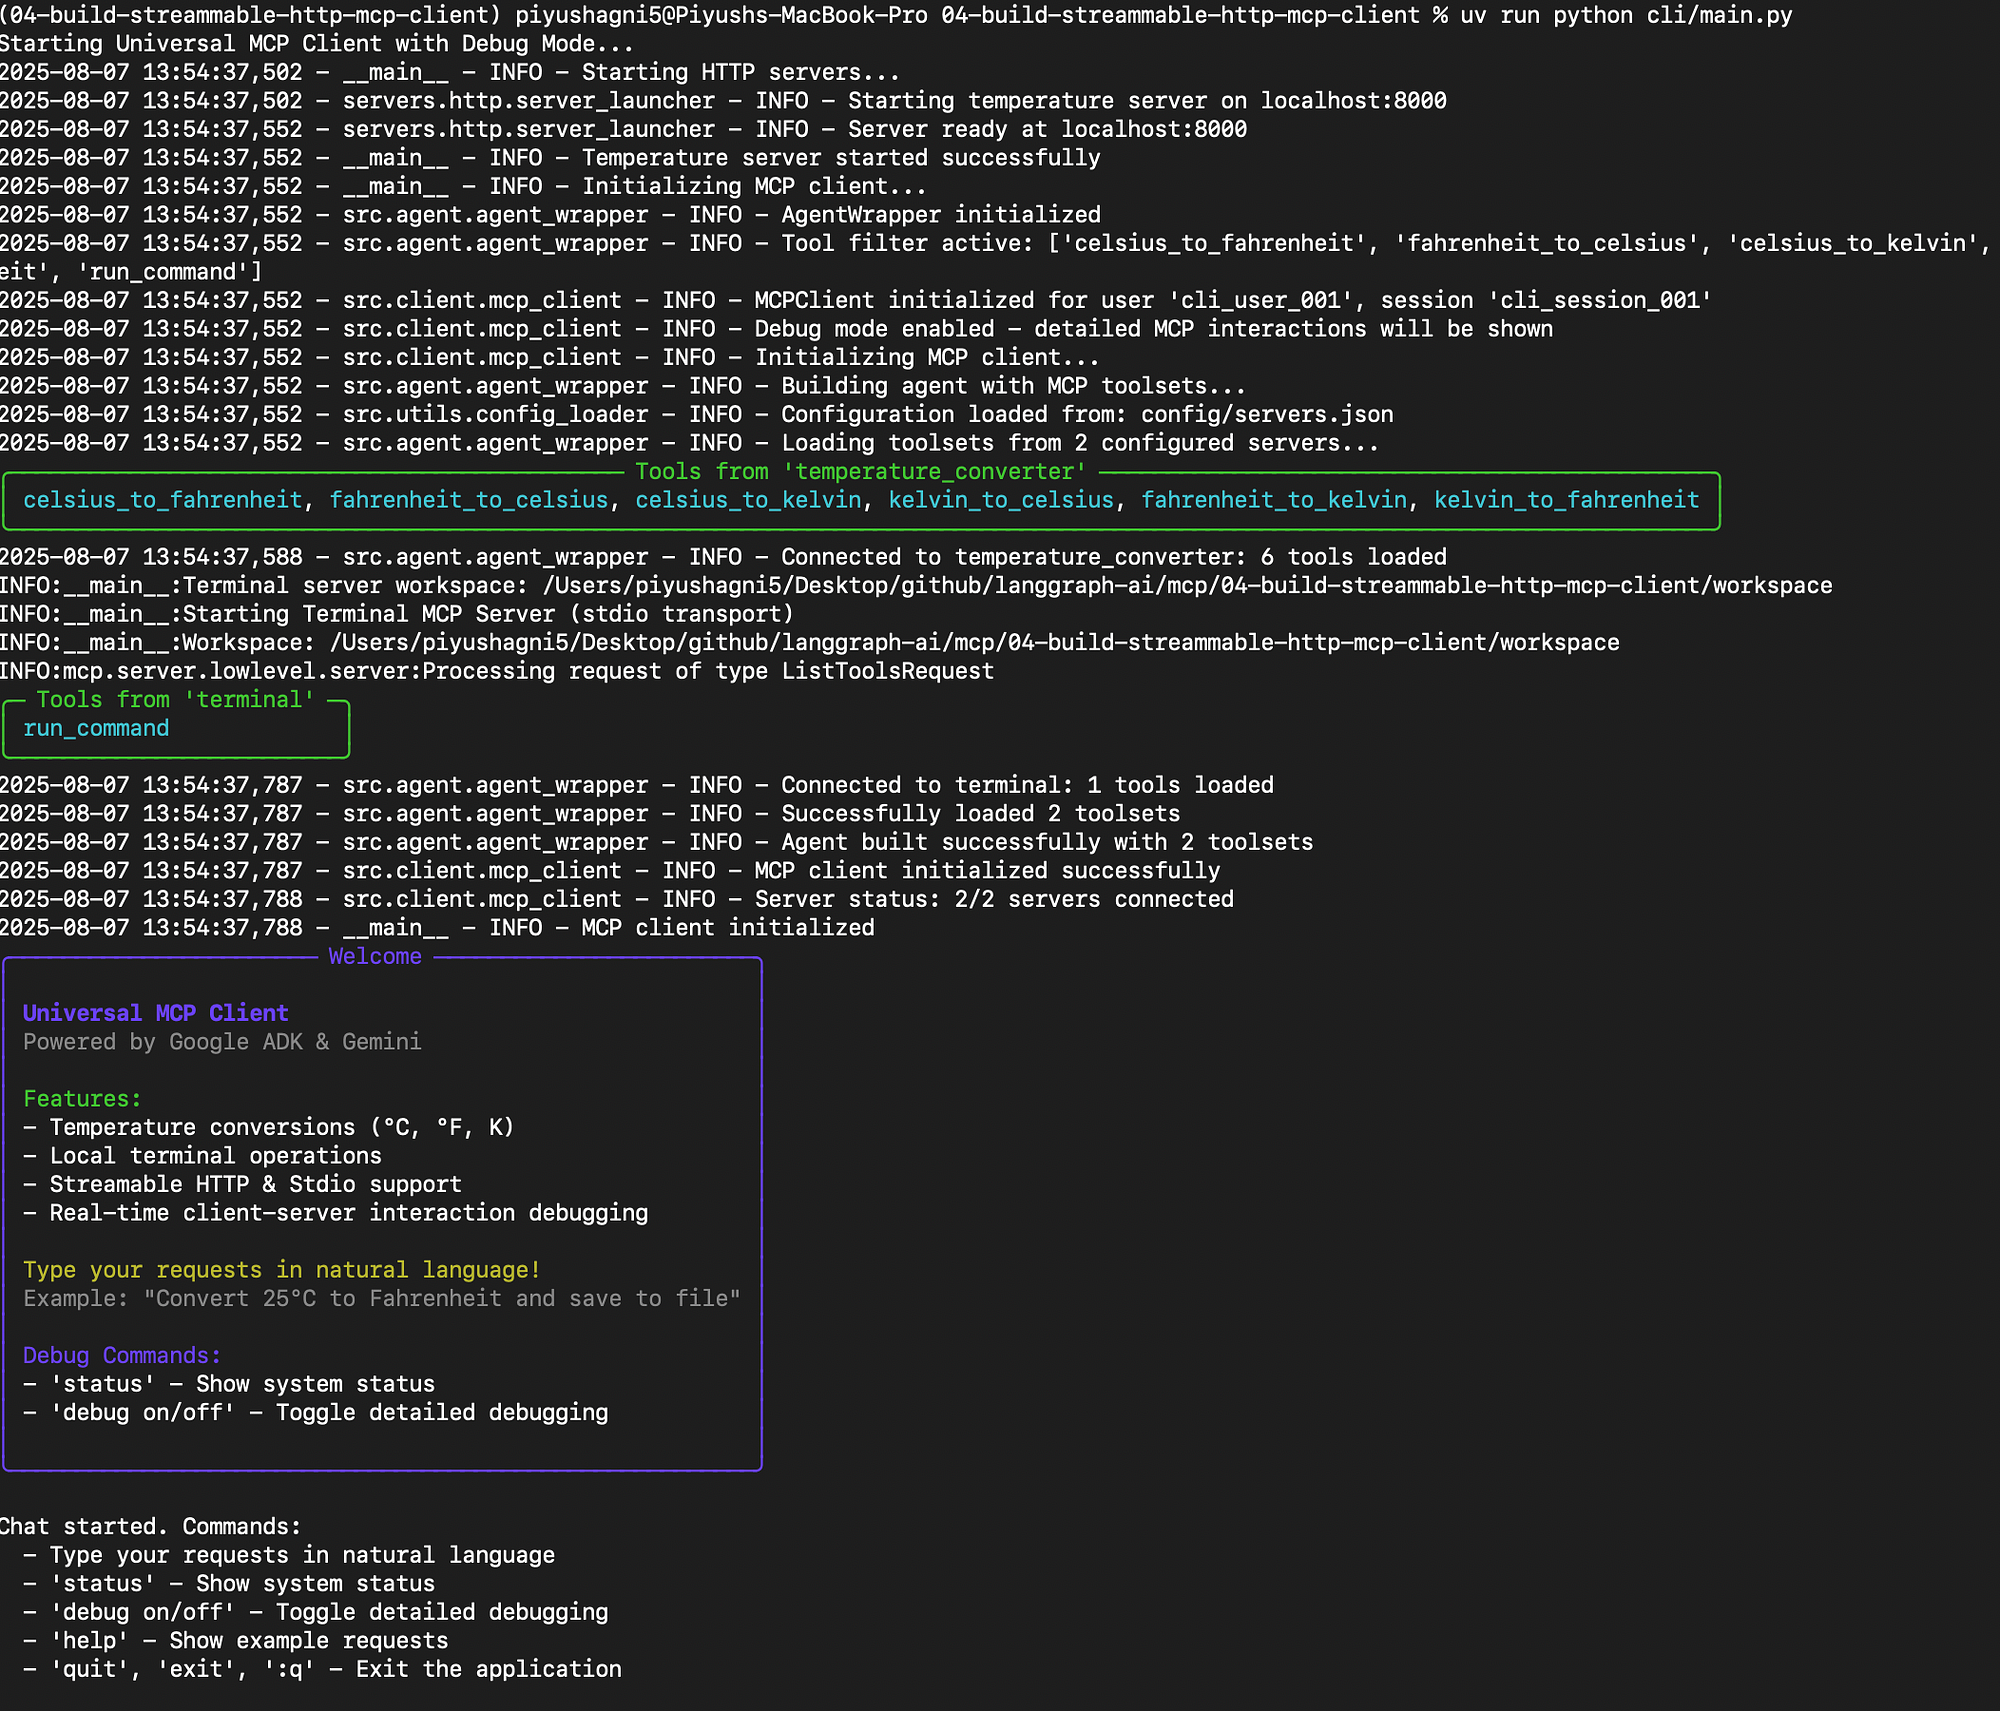Click the celsius_to_fahrenheit tool name
Image resolution: width=2000 pixels, height=1711 pixels.
click(x=162, y=500)
